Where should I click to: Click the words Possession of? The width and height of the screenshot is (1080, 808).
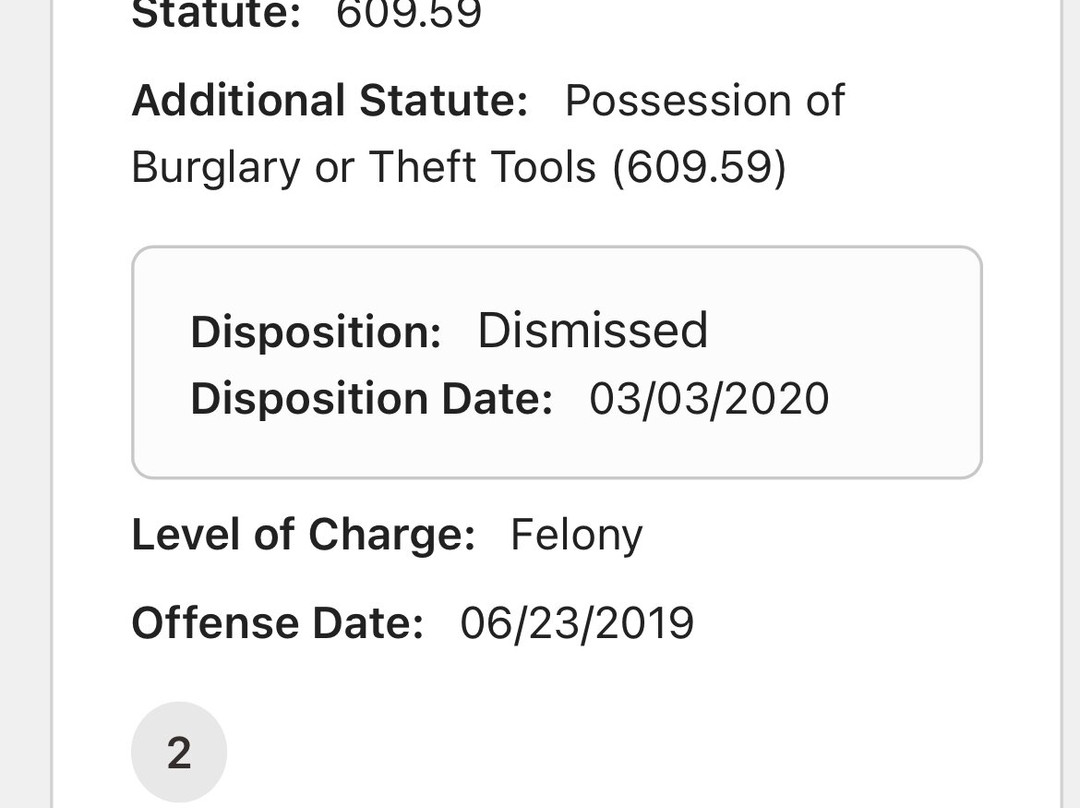click(x=704, y=101)
